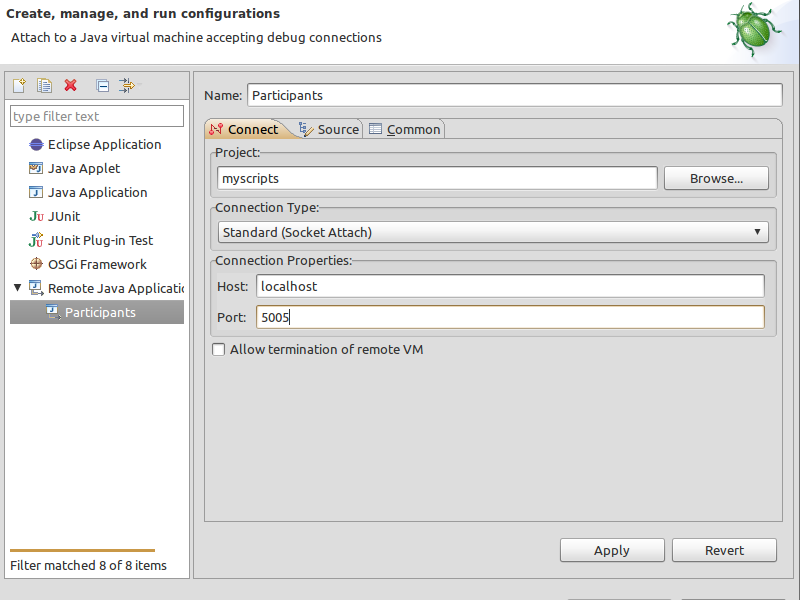
Task: Click the Connect tab icon
Action: coord(216,129)
